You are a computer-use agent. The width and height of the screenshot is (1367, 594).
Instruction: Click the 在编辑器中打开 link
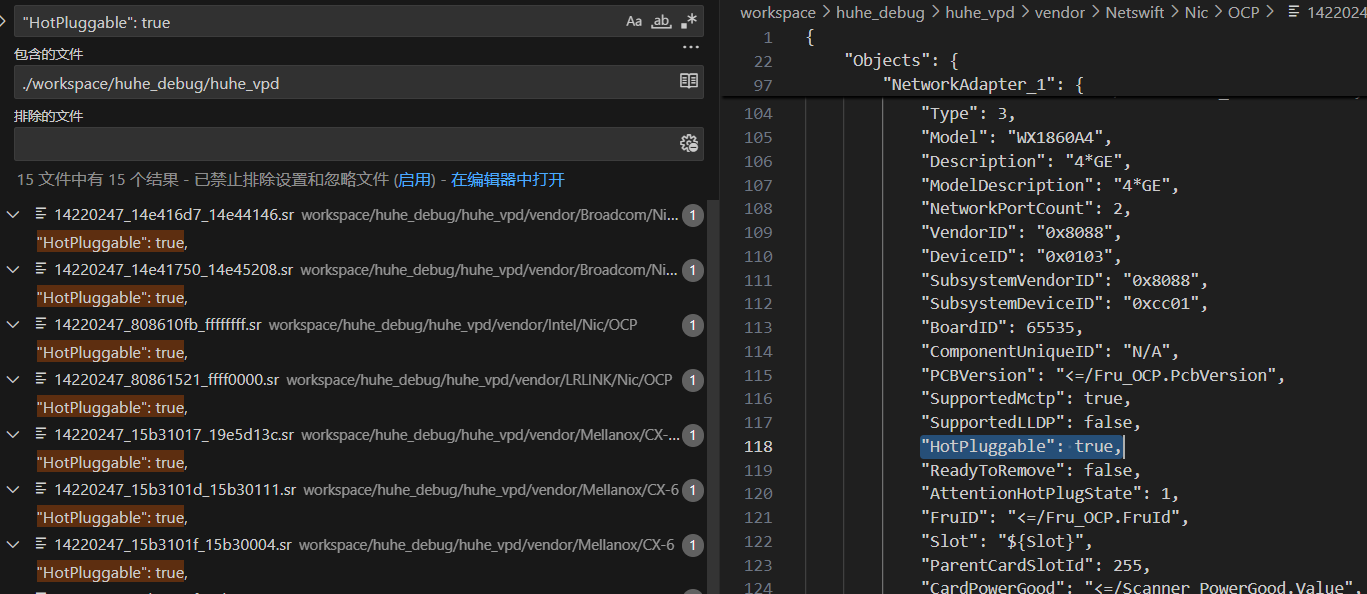coord(507,180)
